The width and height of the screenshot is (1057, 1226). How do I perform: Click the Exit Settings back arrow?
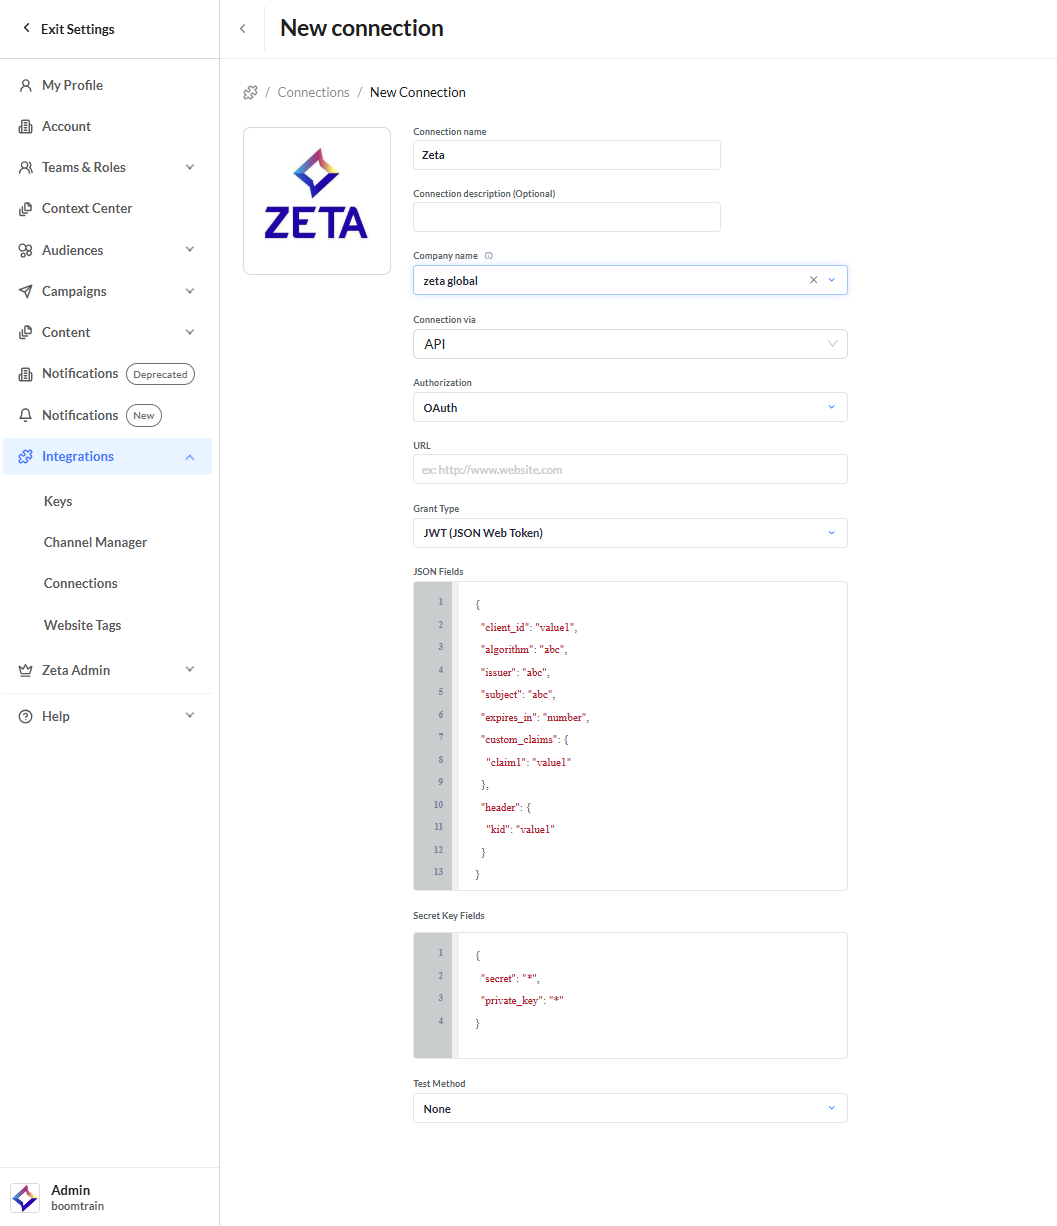click(26, 28)
